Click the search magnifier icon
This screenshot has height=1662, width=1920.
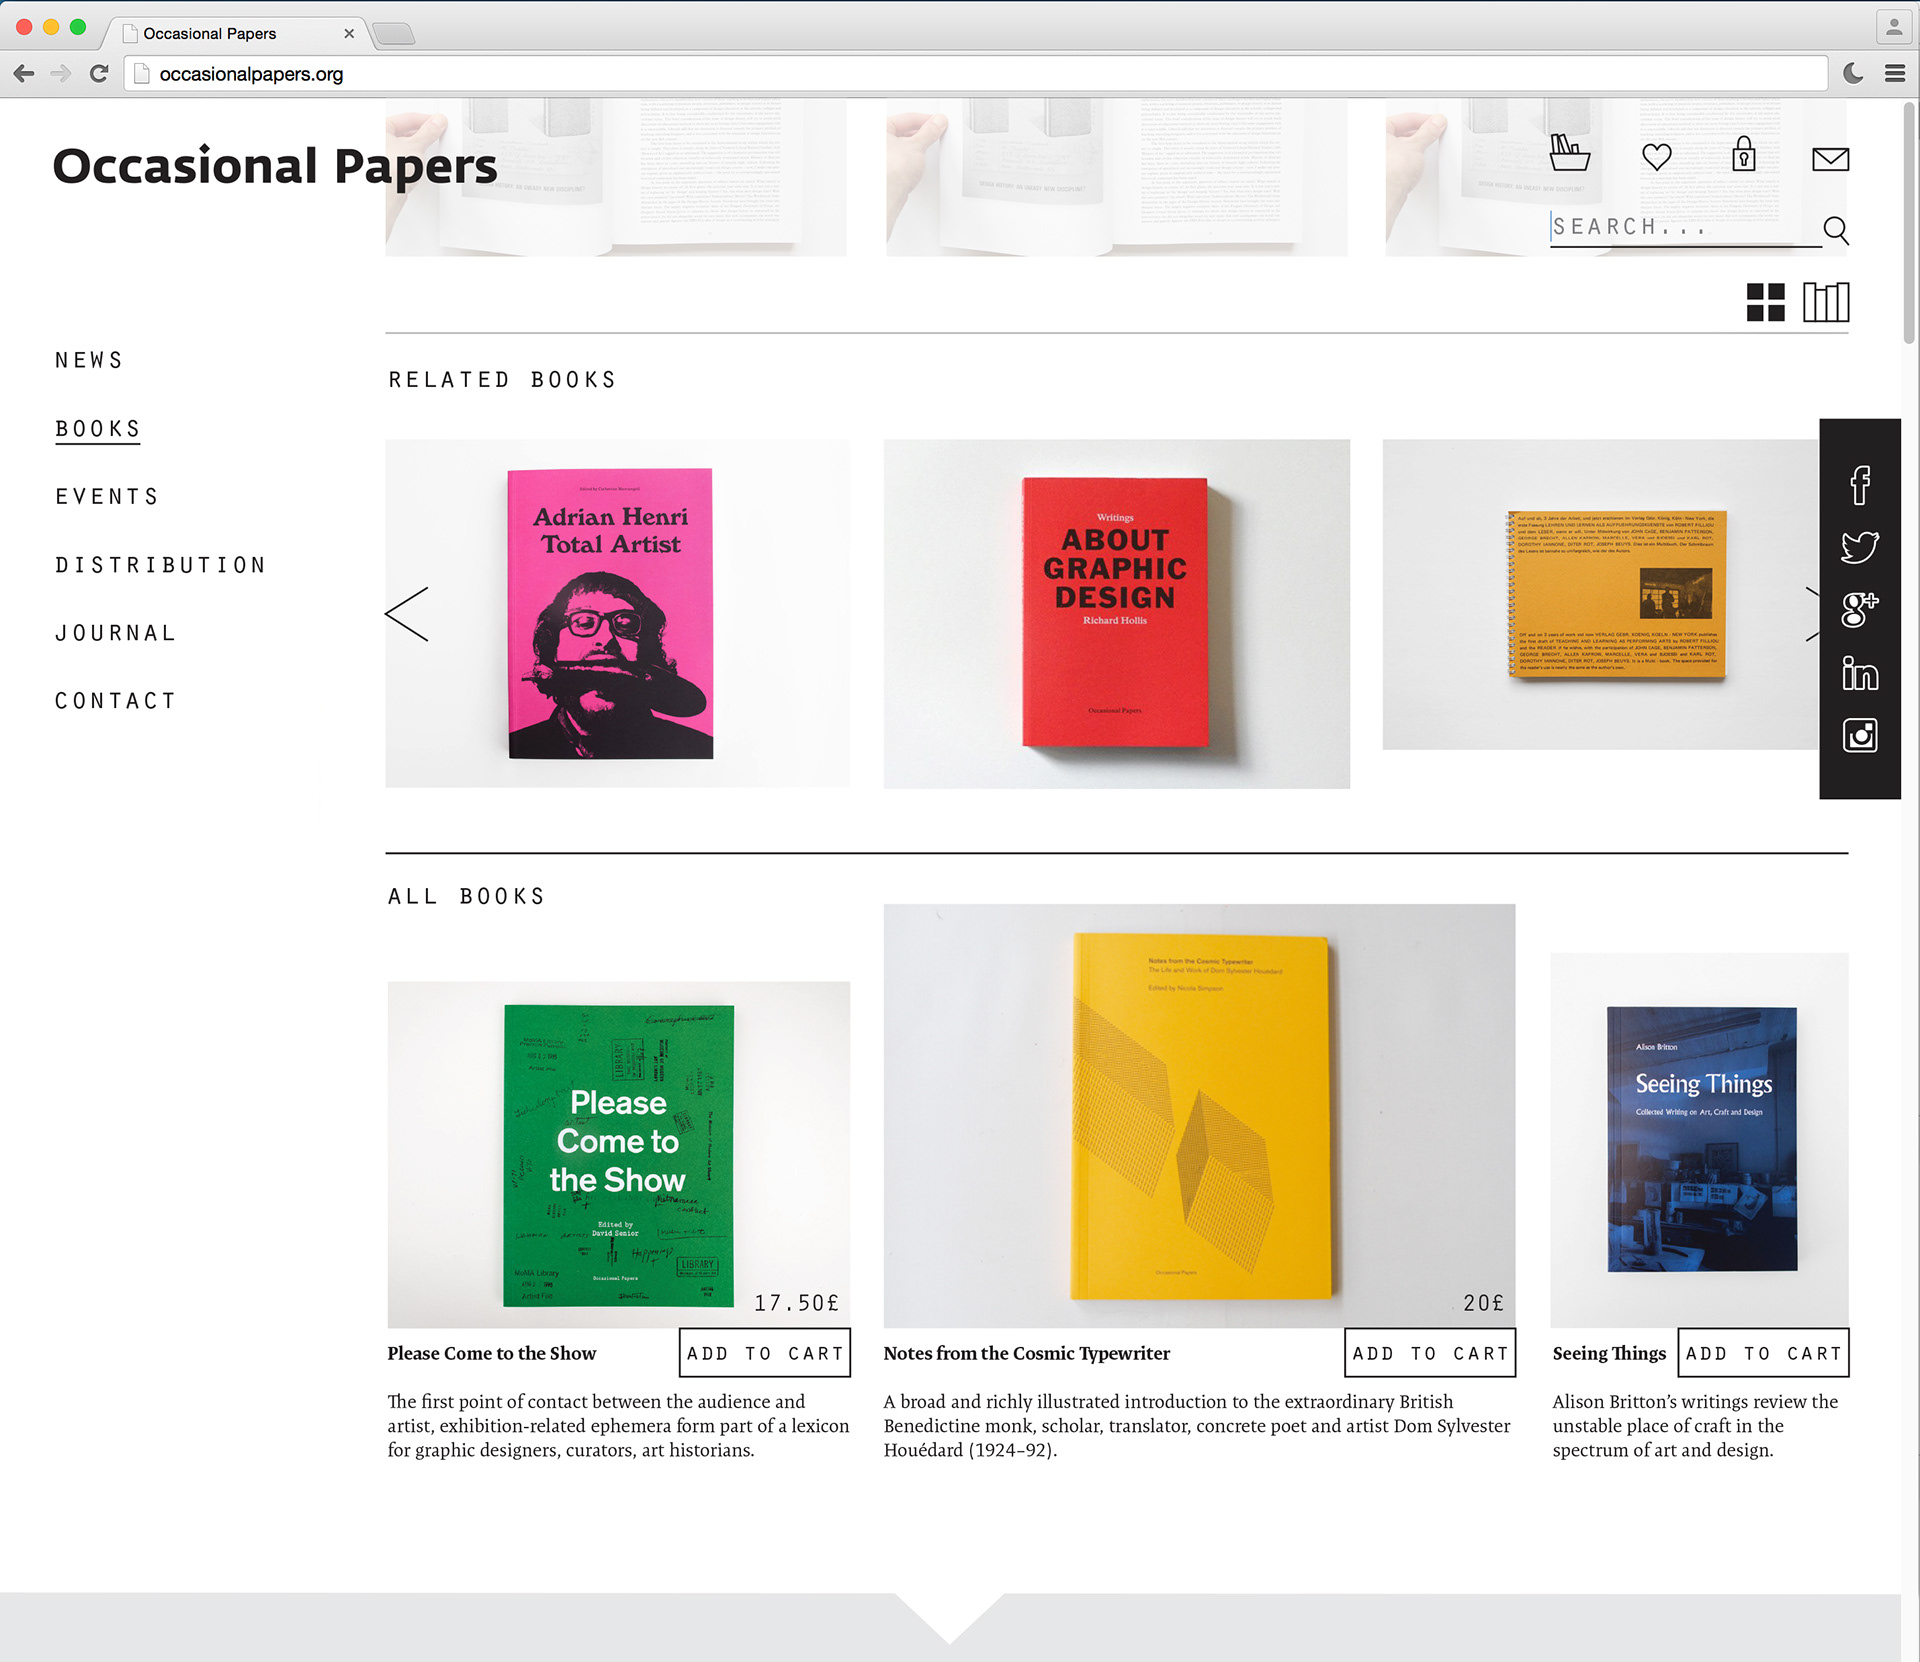pyautogui.click(x=1835, y=230)
